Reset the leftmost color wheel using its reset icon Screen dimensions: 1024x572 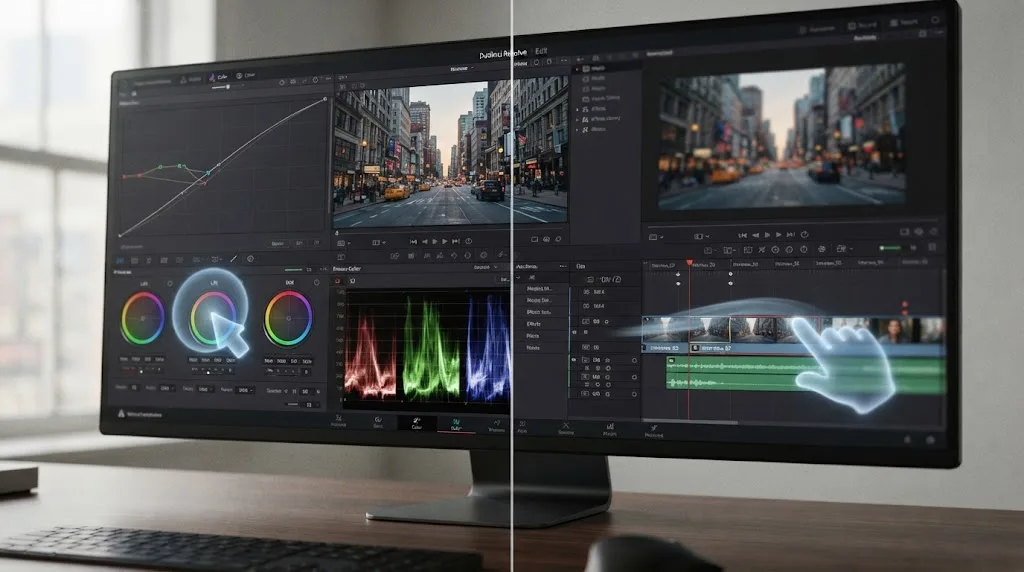point(170,283)
